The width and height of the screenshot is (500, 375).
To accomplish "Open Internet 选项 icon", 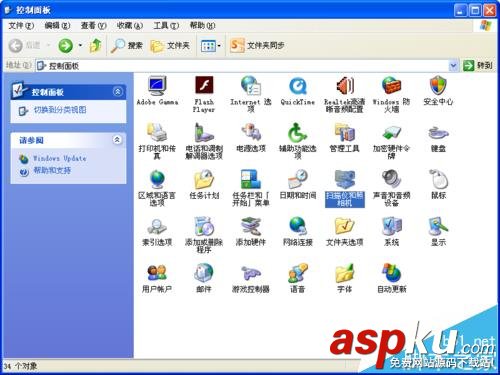I will click(251, 85).
